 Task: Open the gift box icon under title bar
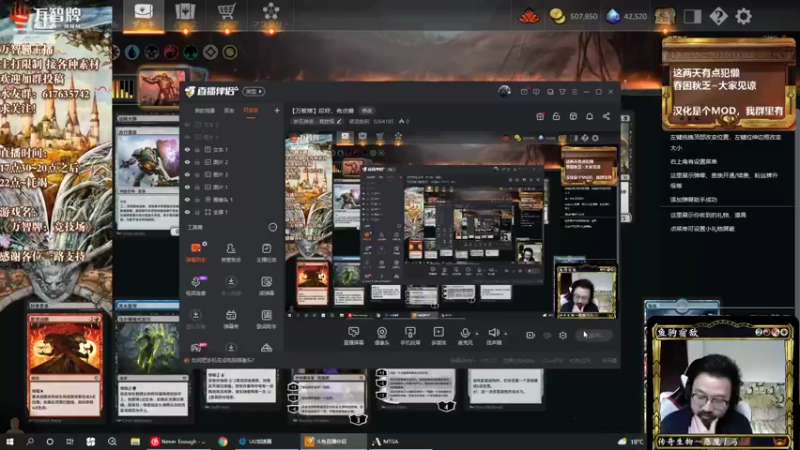point(540,116)
